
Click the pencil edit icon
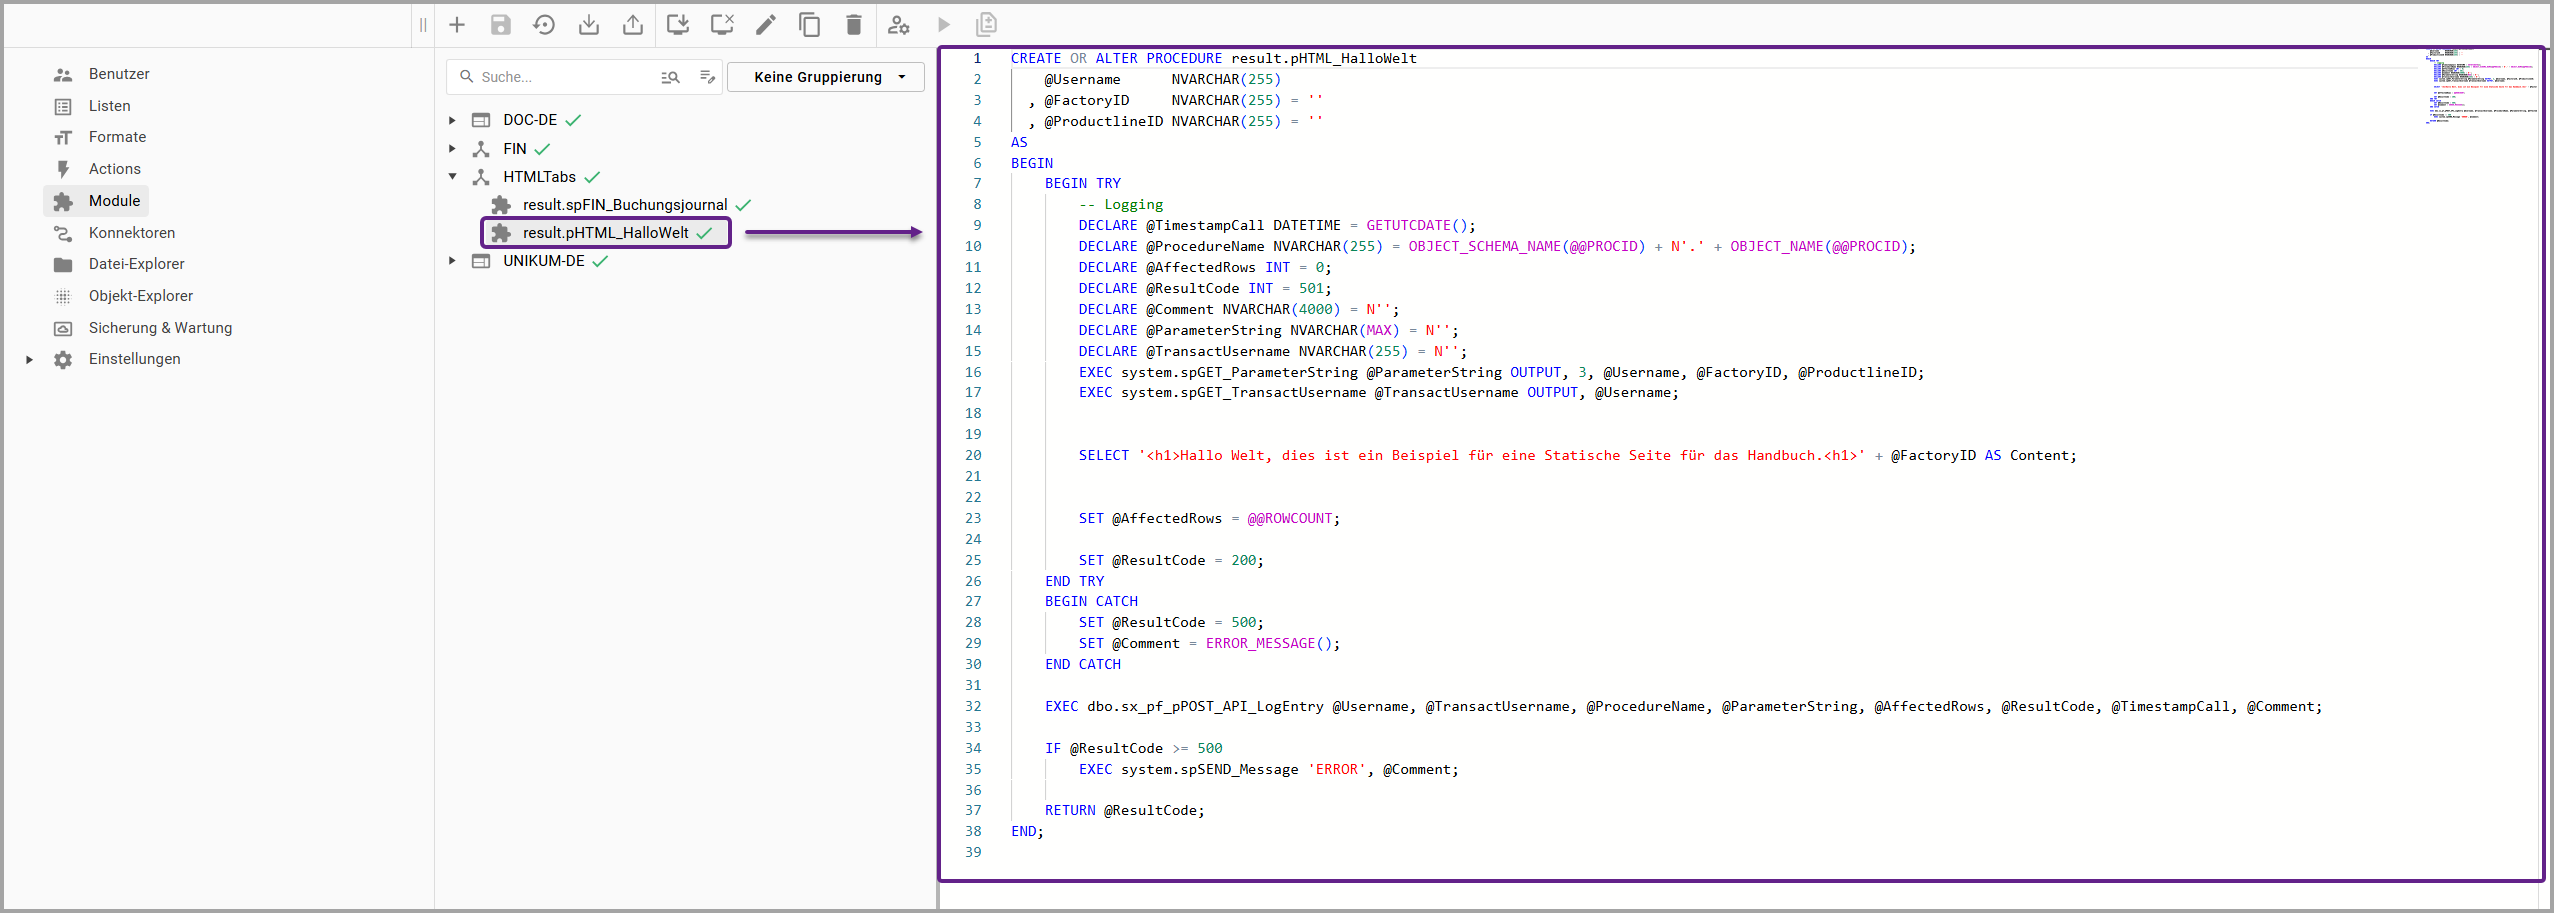tap(766, 25)
